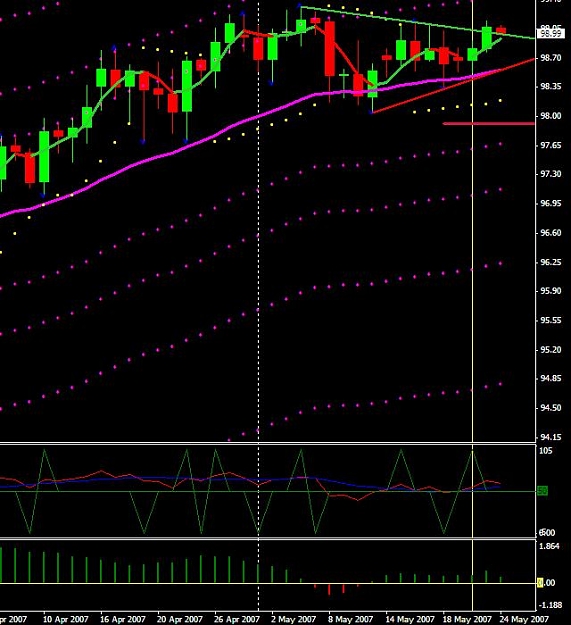The image size is (571, 625).
Task: Click the 94.15 price axis label
Action: [x=550, y=437]
